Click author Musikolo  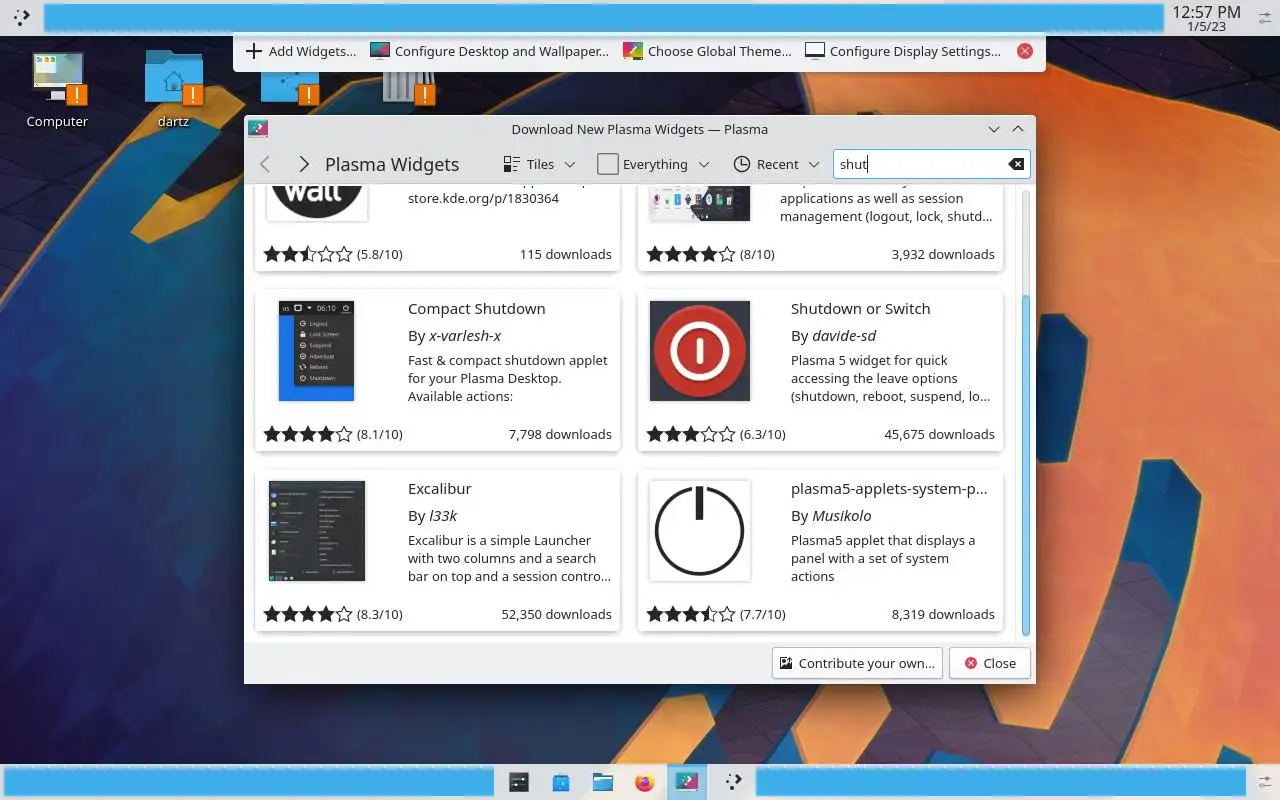(x=841, y=516)
